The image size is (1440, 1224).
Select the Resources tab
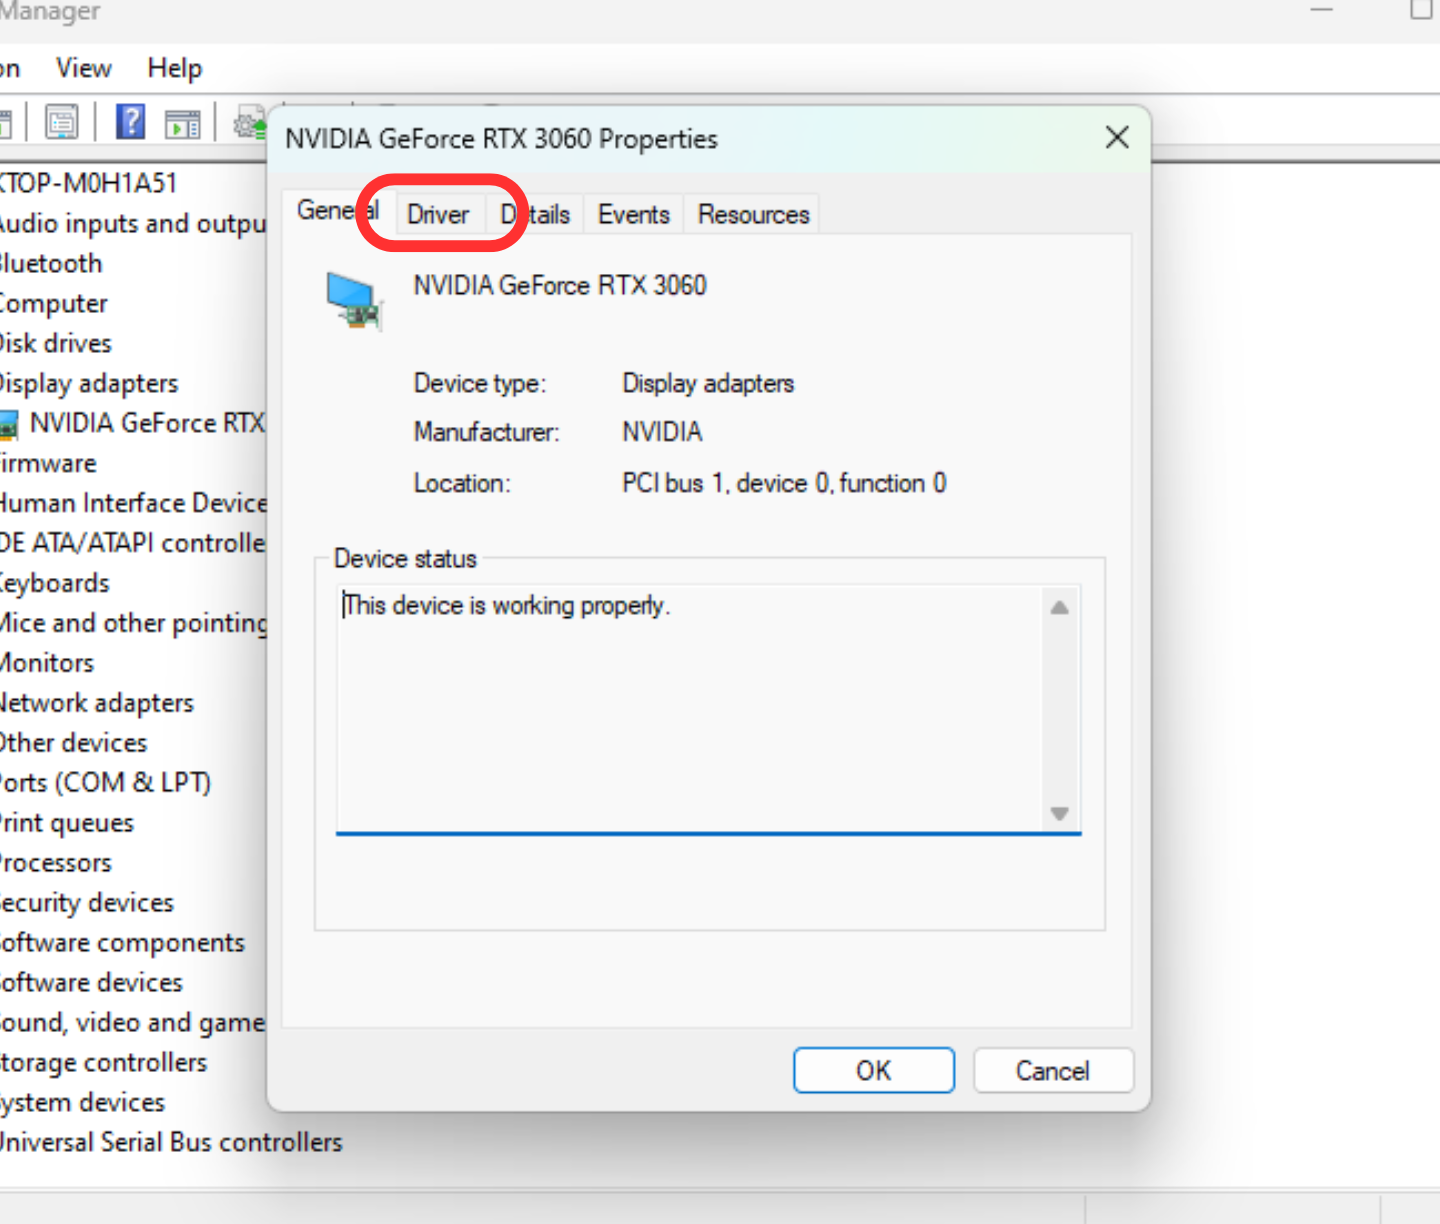[753, 214]
